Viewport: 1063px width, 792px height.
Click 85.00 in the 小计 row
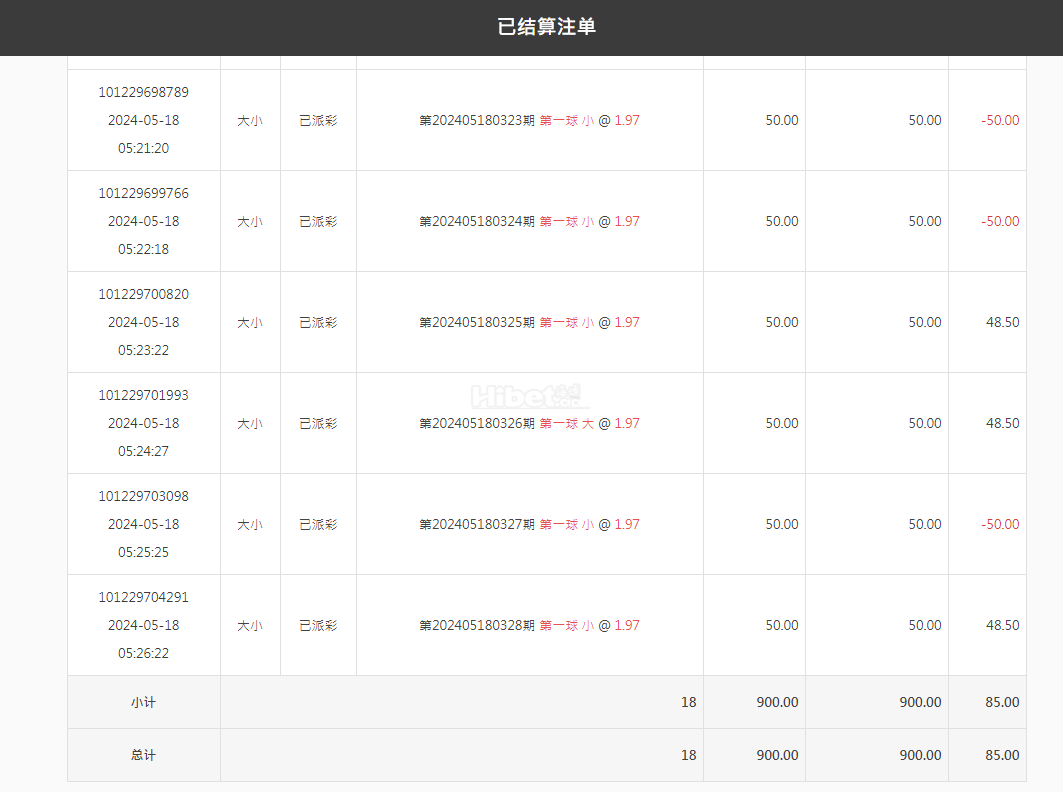pyautogui.click(x=1003, y=702)
